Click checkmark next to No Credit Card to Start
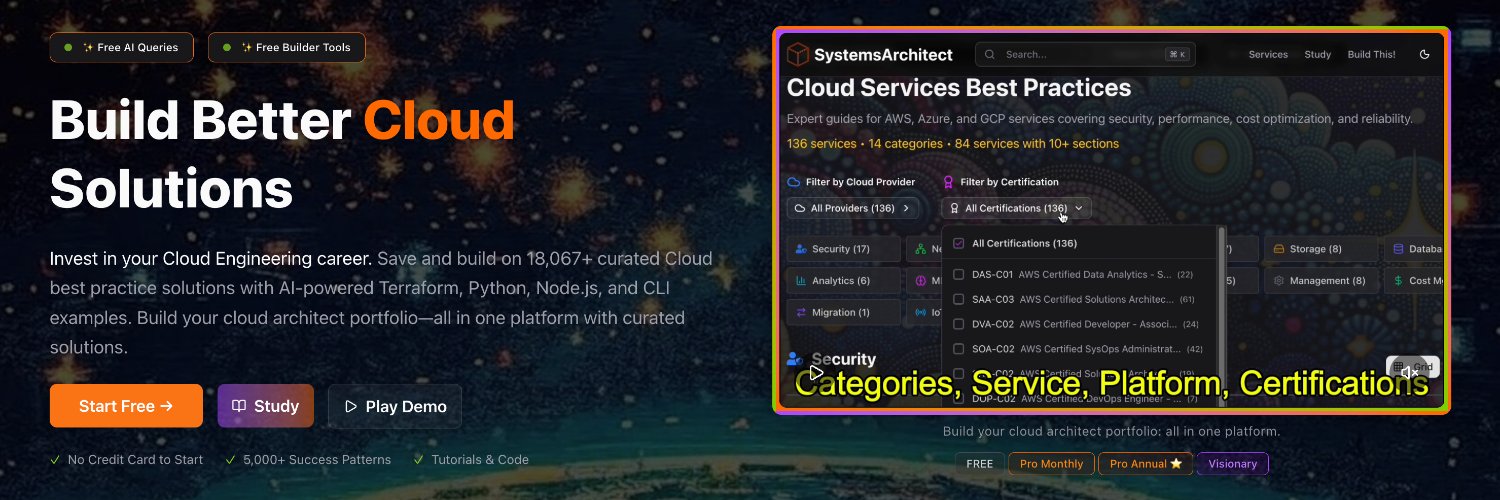This screenshot has width=1500, height=500. 55,460
